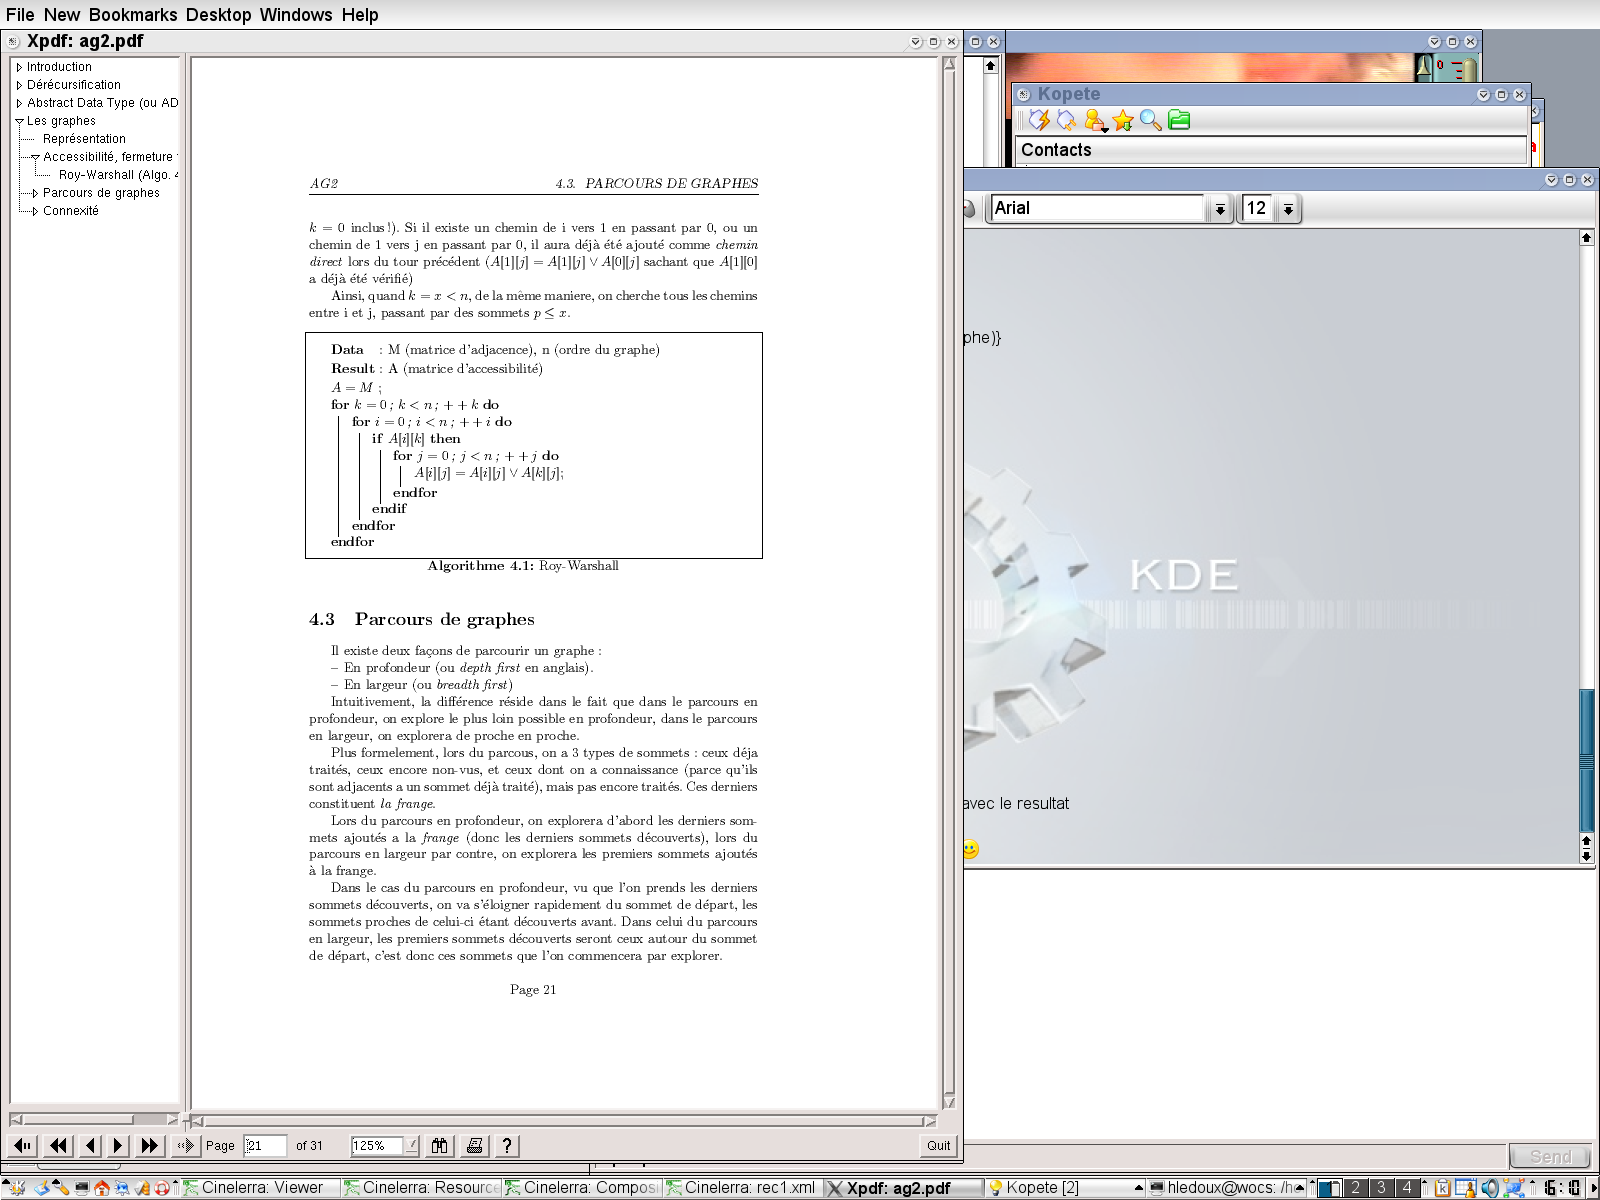This screenshot has height=1200, width=1600.
Task: Click the Quit button in Xpdf
Action: (938, 1146)
